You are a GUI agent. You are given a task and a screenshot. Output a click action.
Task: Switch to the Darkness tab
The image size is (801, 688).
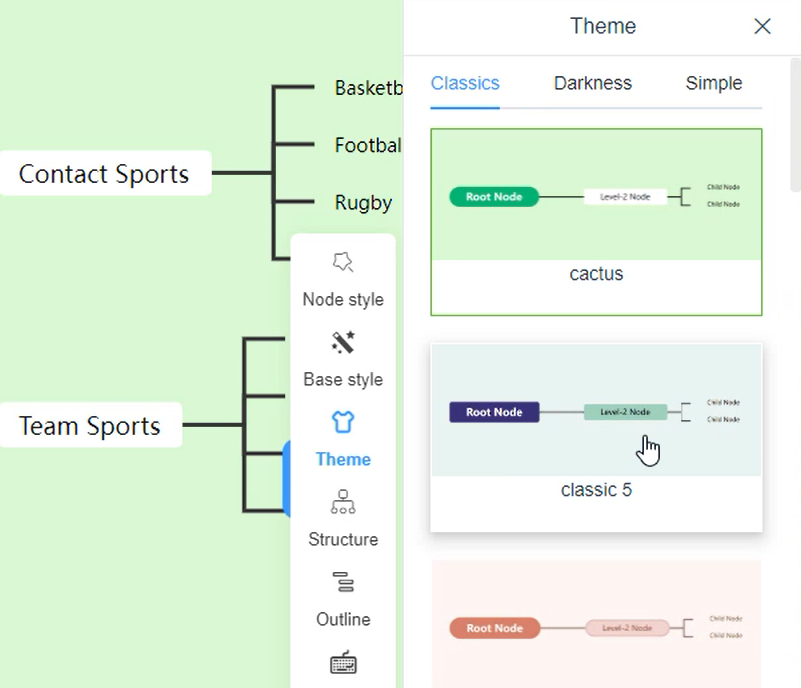click(x=593, y=84)
